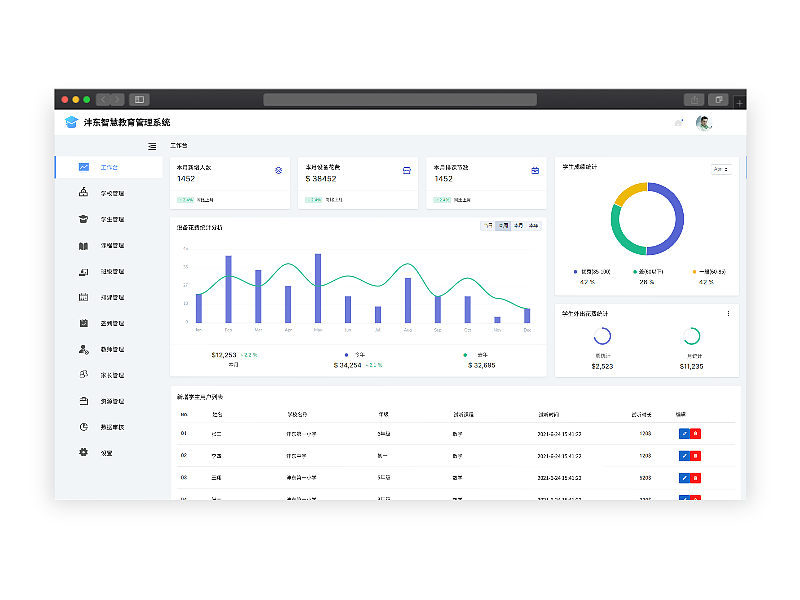Go forward using browser forward arrow

(x=117, y=99)
